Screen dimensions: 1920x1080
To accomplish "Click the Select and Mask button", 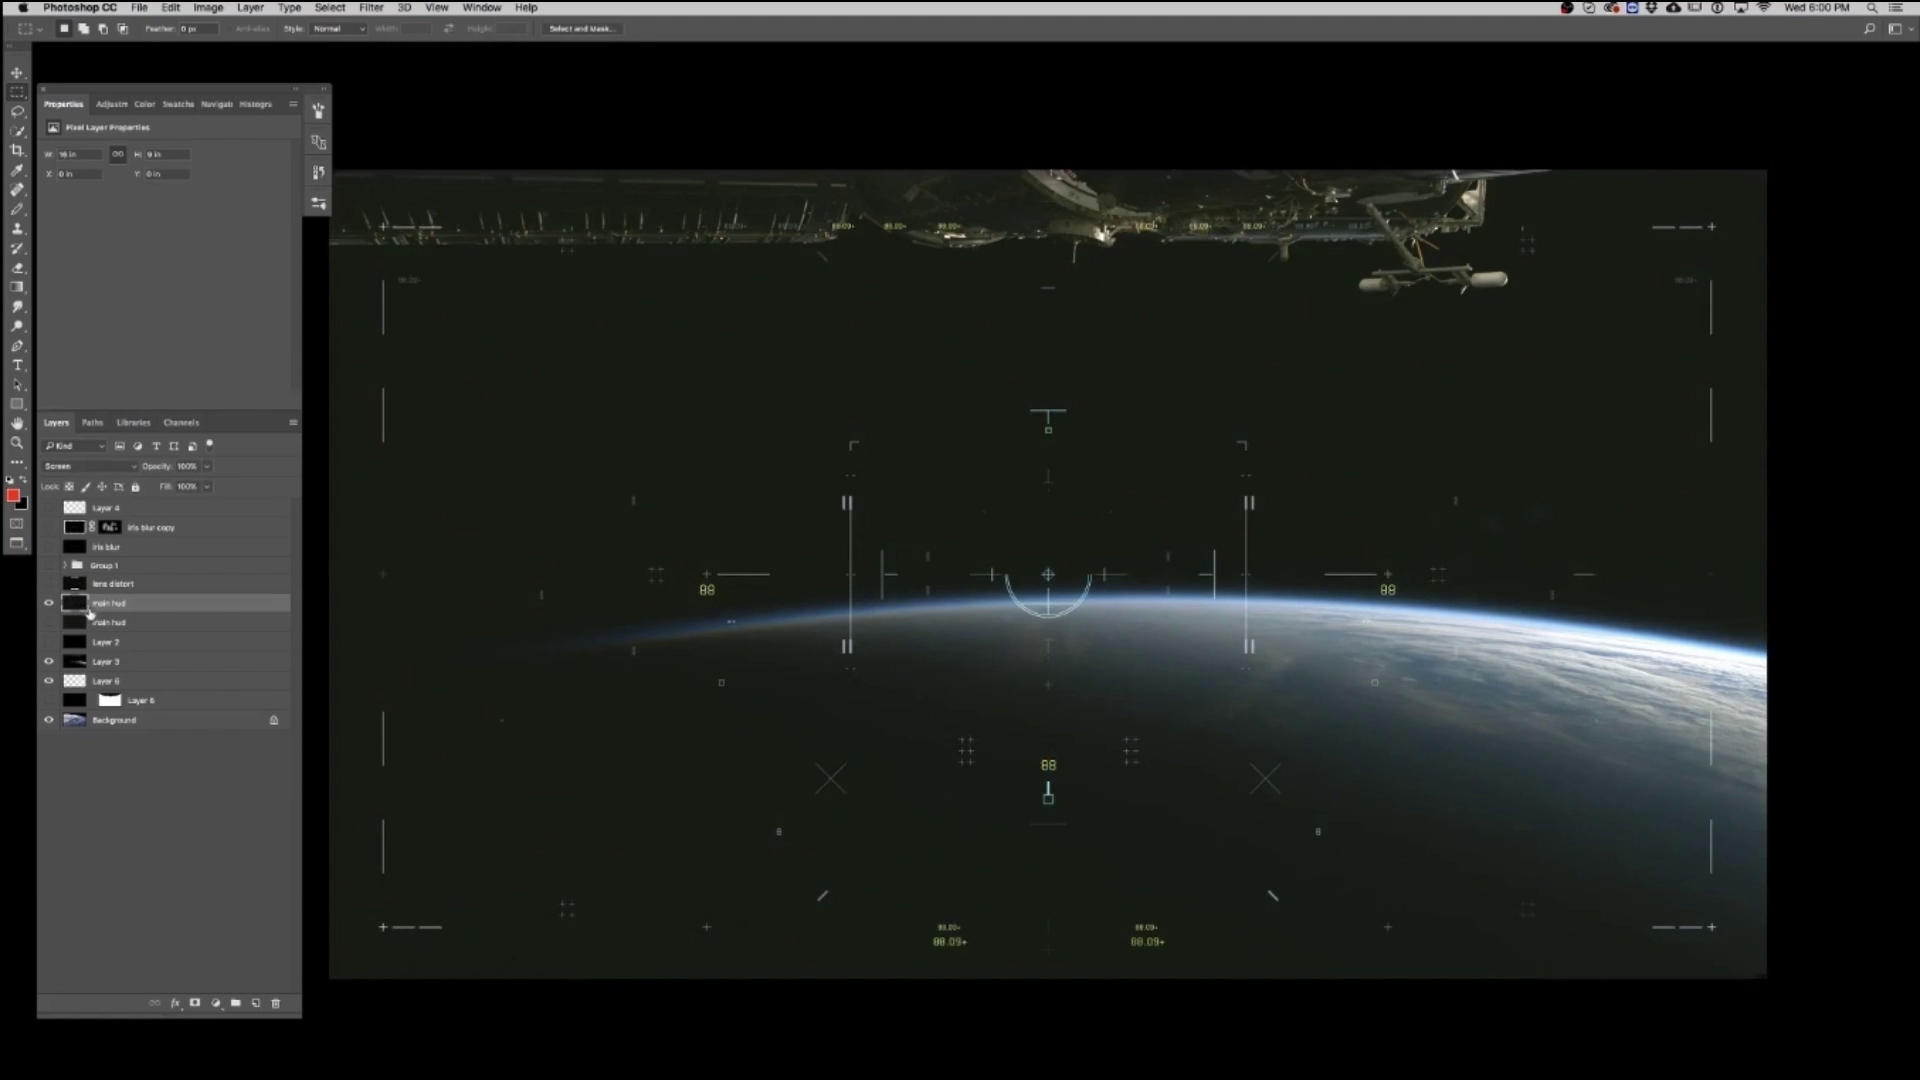I will (581, 28).
